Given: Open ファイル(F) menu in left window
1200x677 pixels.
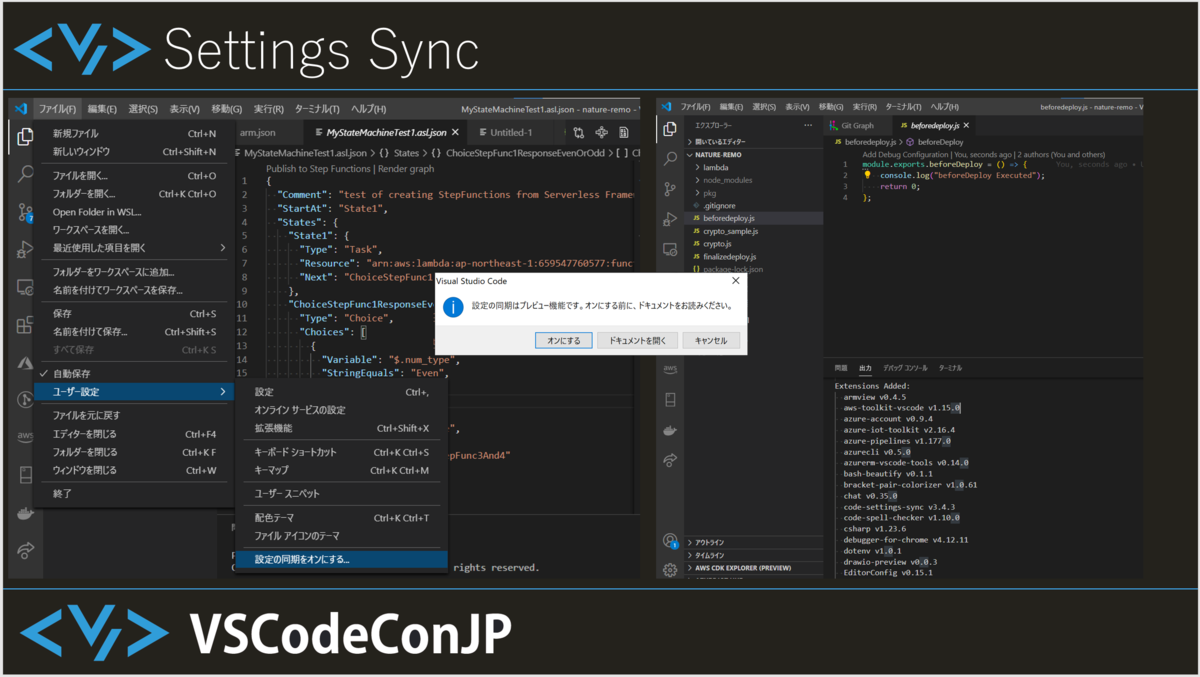Looking at the screenshot, I should pyautogui.click(x=56, y=109).
